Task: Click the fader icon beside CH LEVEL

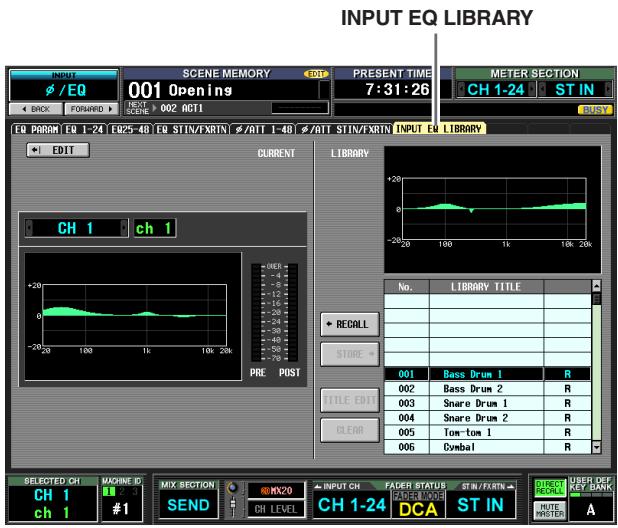Action: [233, 507]
